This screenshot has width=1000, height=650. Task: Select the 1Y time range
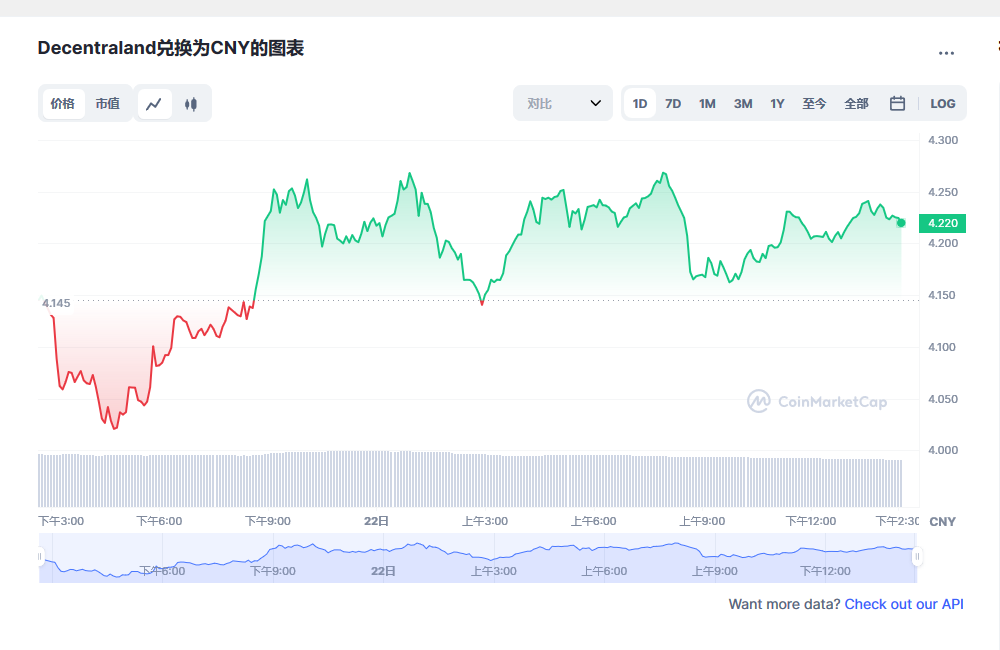pyautogui.click(x=777, y=104)
